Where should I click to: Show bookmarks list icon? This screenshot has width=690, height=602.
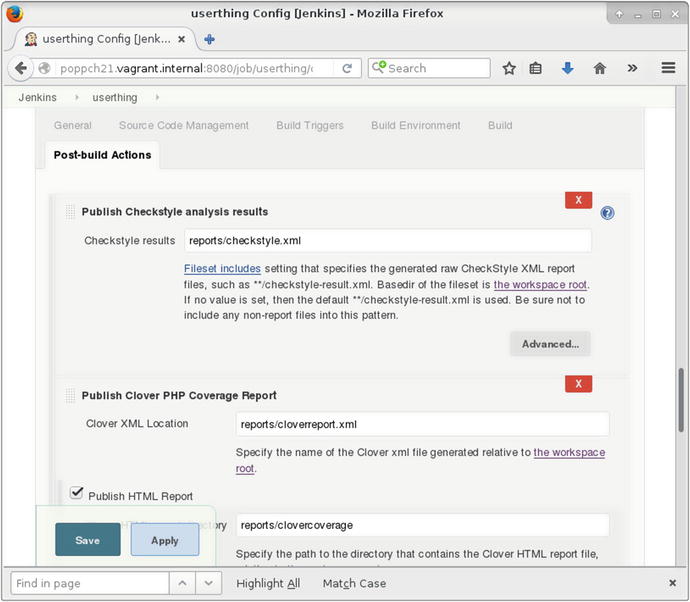coord(536,68)
